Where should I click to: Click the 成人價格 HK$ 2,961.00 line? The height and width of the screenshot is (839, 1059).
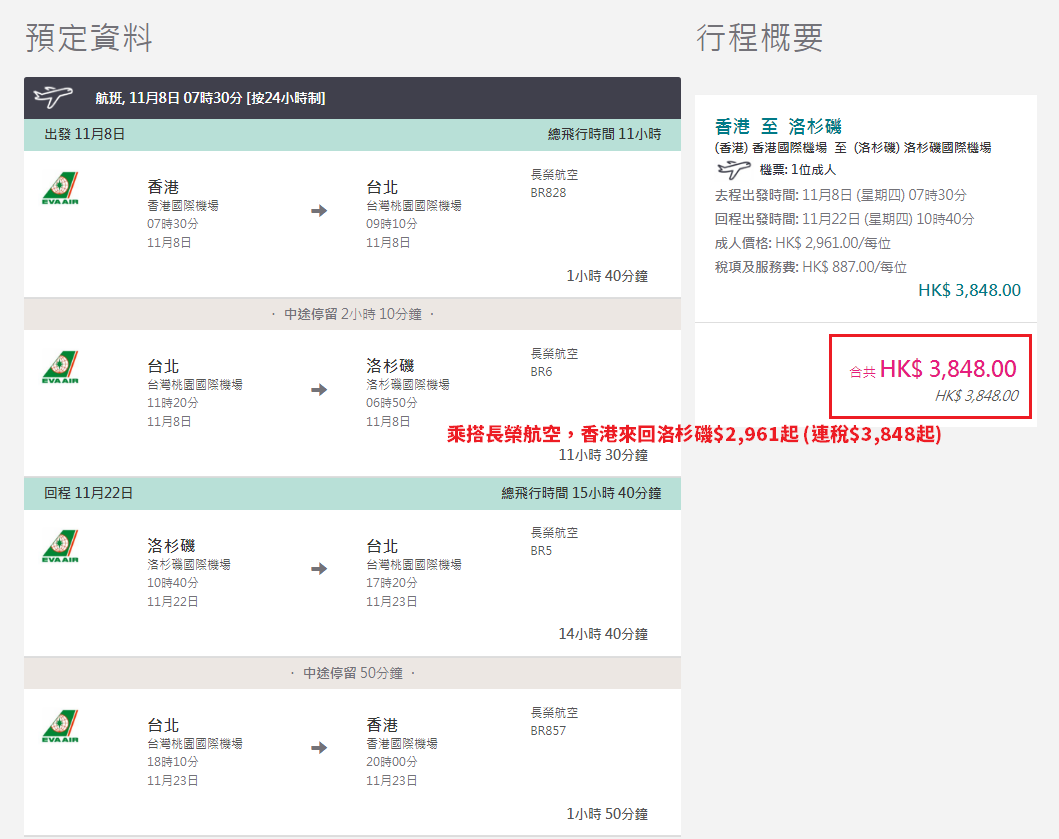point(803,243)
